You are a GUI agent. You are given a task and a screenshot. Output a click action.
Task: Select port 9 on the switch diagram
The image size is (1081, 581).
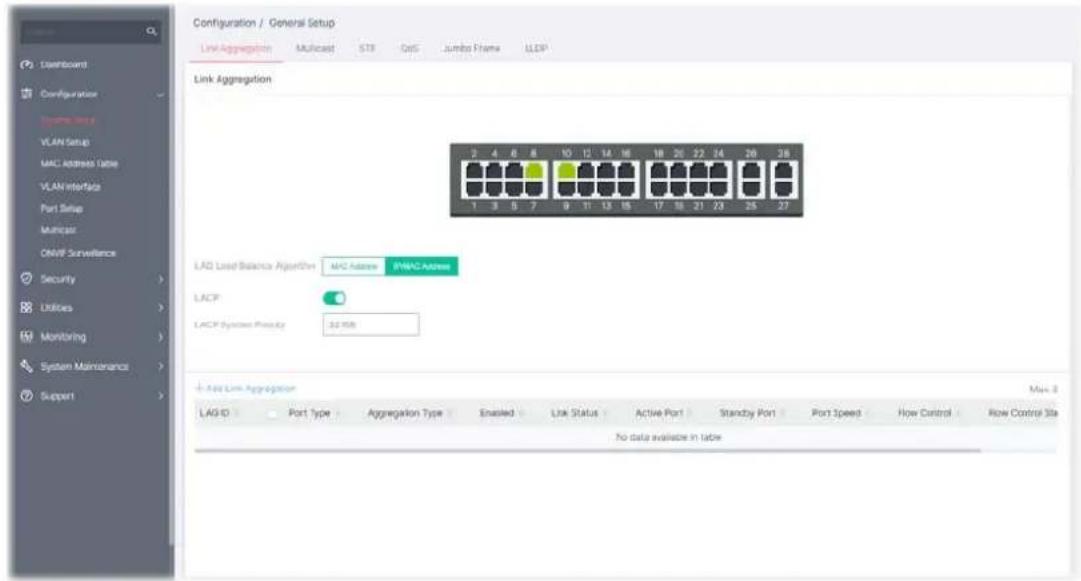(566, 187)
